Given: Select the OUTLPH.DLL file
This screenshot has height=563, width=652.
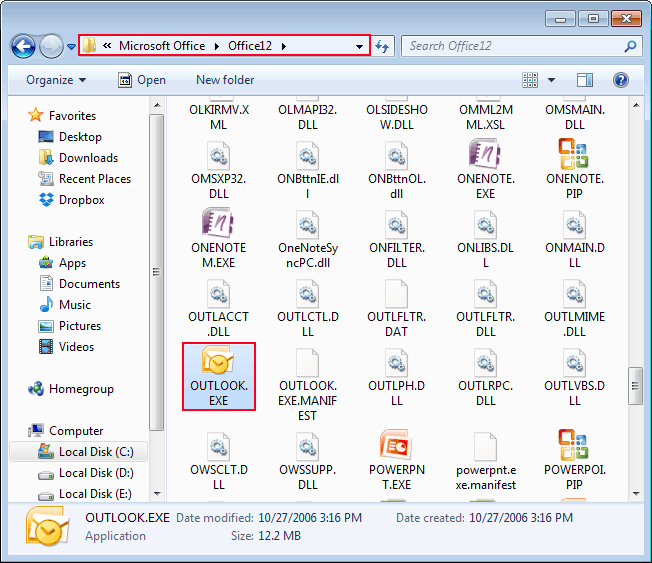Looking at the screenshot, I should 397,377.
